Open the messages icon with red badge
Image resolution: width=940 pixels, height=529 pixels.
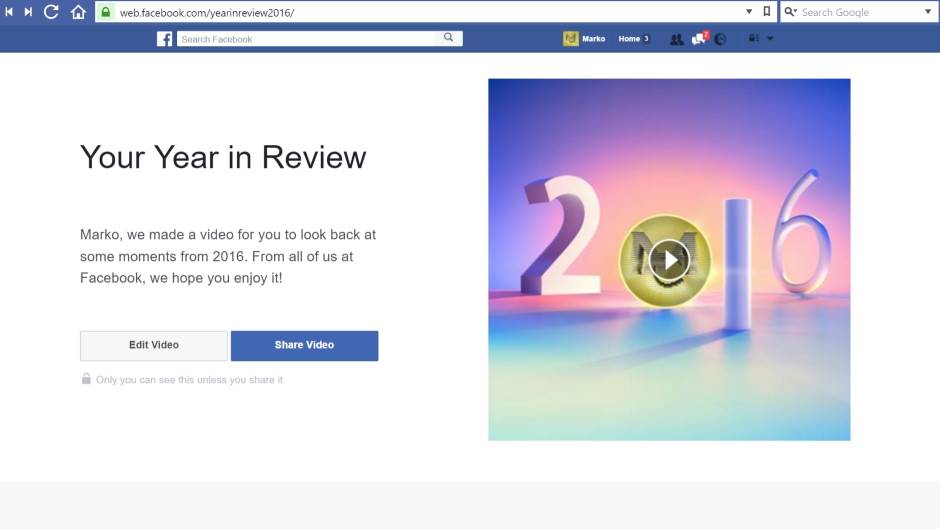(698, 39)
